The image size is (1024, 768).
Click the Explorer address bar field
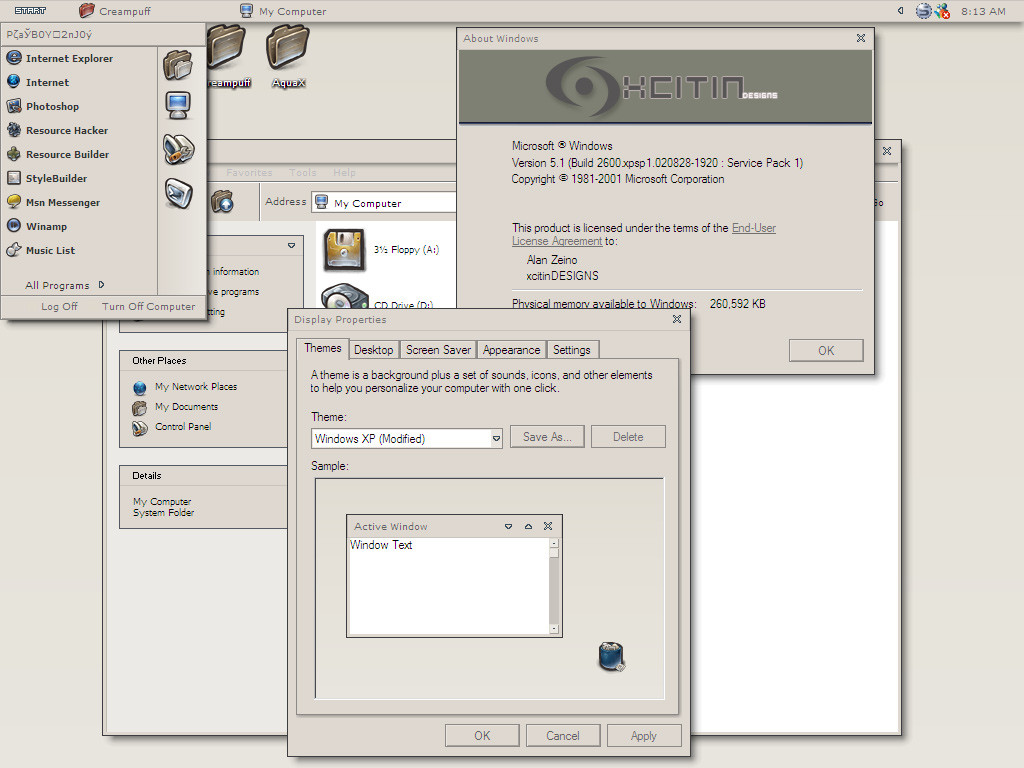tap(384, 202)
